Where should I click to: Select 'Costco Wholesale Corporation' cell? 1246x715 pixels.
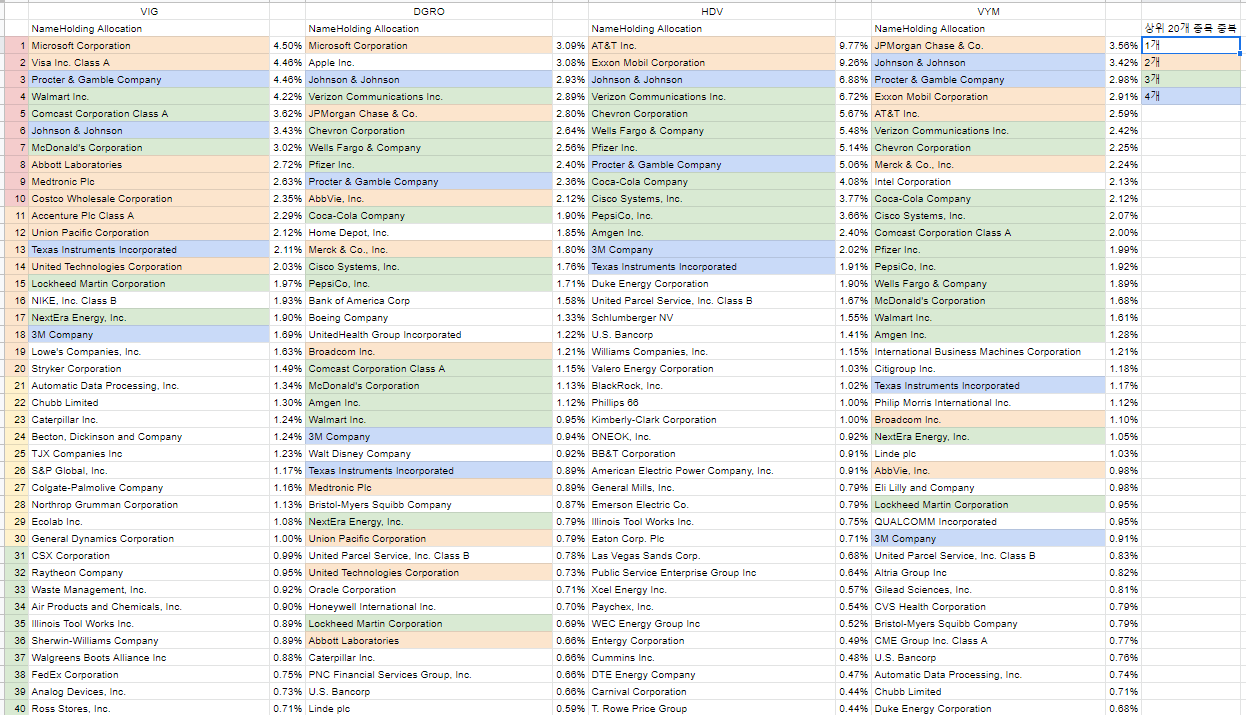[149, 198]
